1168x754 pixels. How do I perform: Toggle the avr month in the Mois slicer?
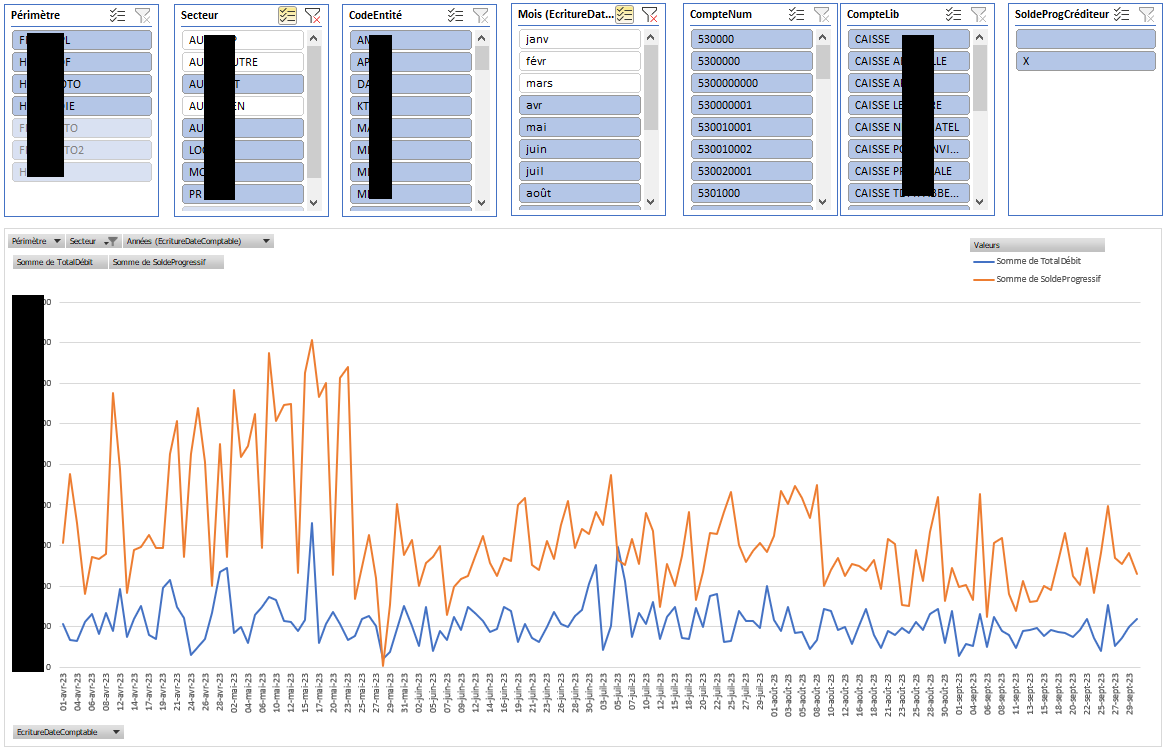(580, 105)
